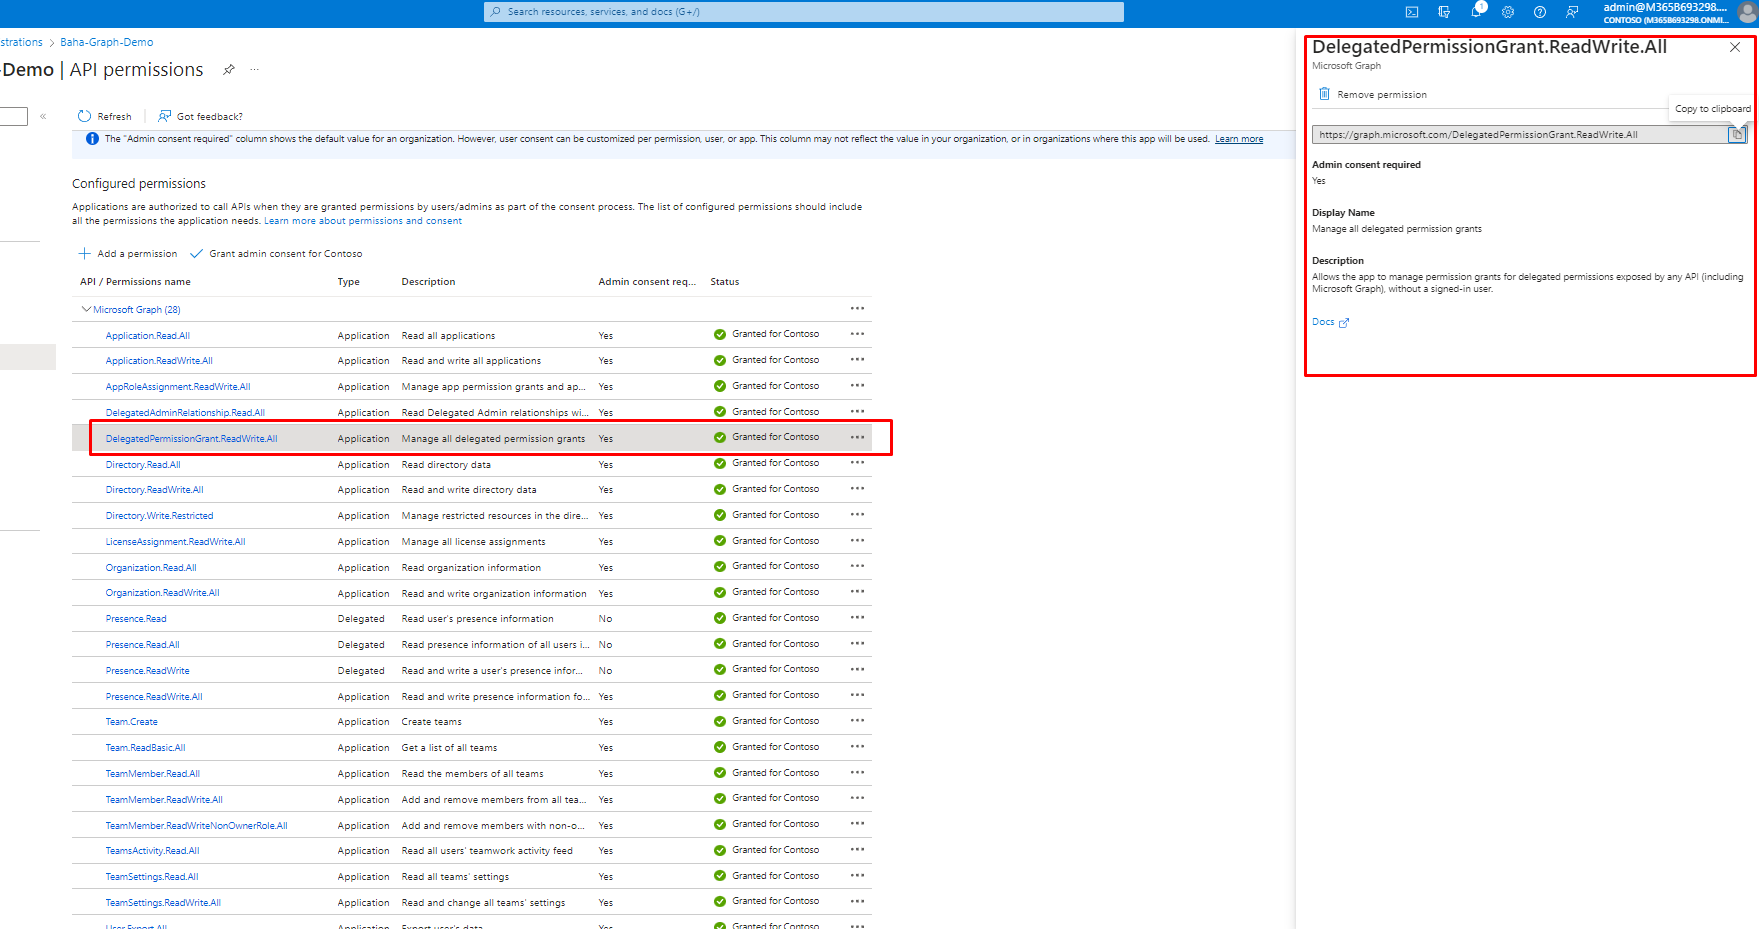This screenshot has width=1759, height=929.
Task: Open Cloud Shell from the top bar
Action: click(x=1411, y=11)
